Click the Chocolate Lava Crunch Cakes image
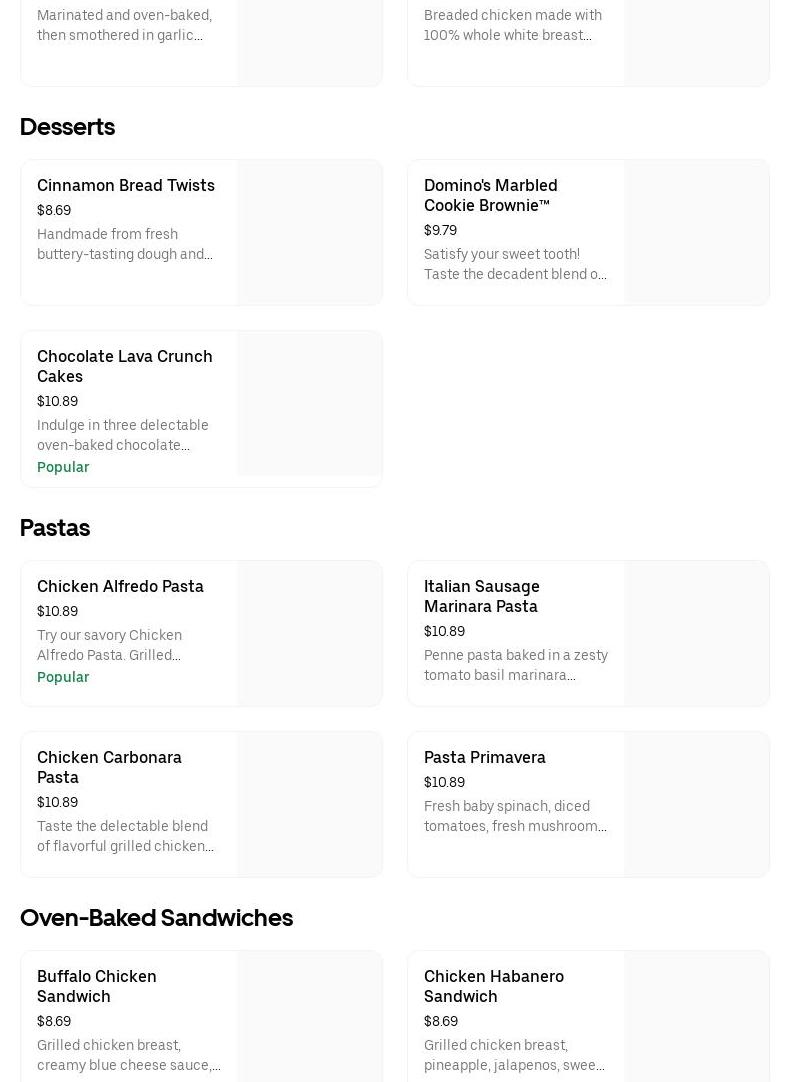 pyautogui.click(x=310, y=404)
